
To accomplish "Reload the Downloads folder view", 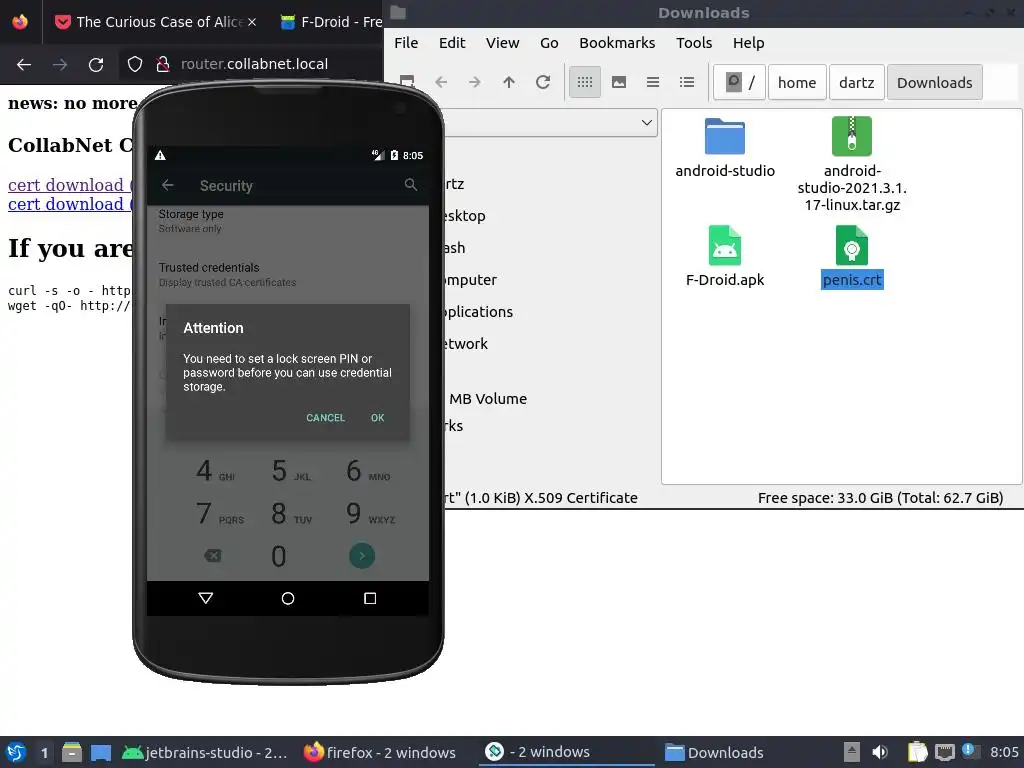I will (x=543, y=82).
